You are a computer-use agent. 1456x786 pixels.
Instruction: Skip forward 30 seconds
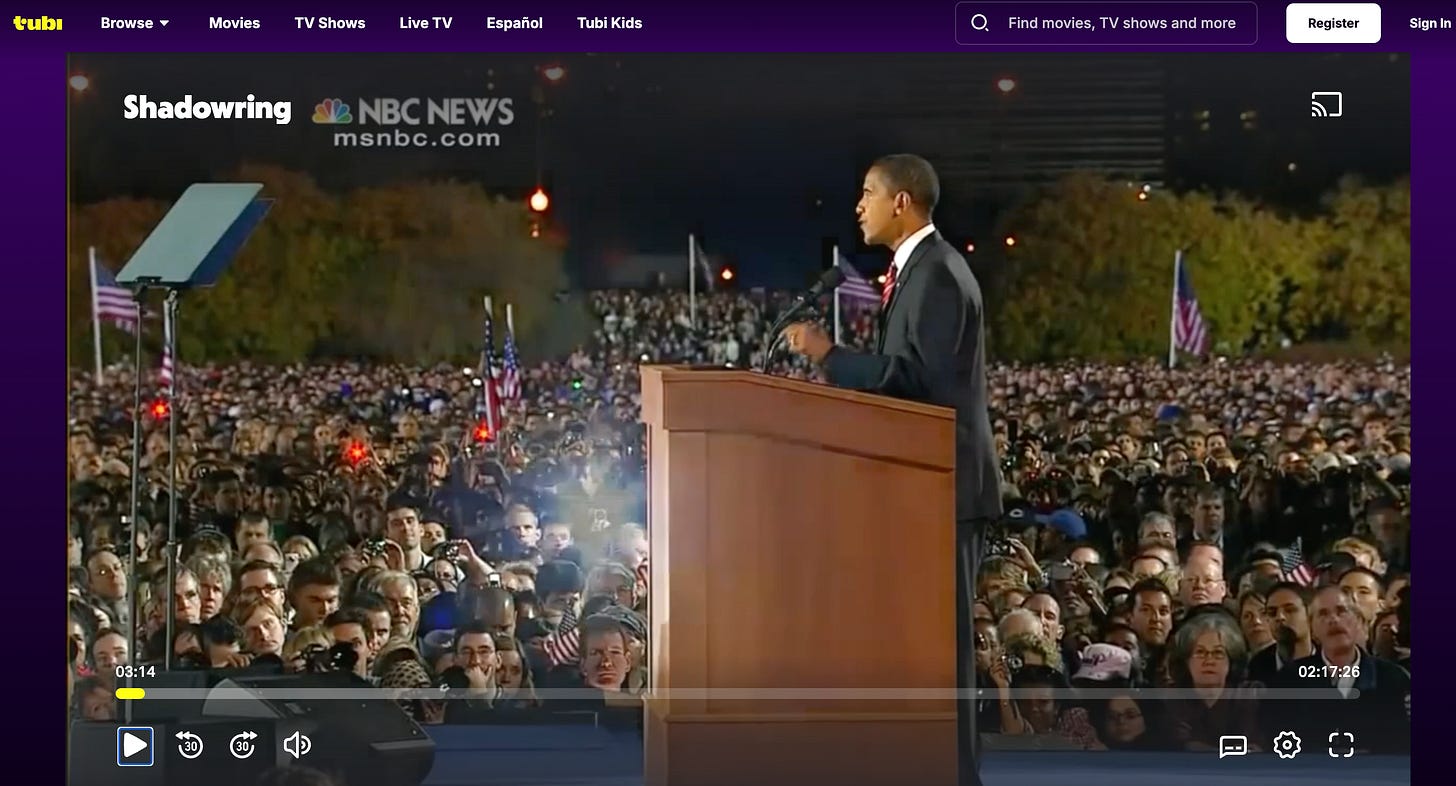pyautogui.click(x=243, y=745)
